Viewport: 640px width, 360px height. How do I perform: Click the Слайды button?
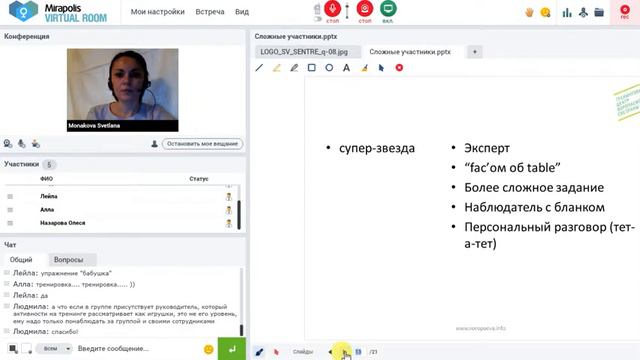pos(303,352)
